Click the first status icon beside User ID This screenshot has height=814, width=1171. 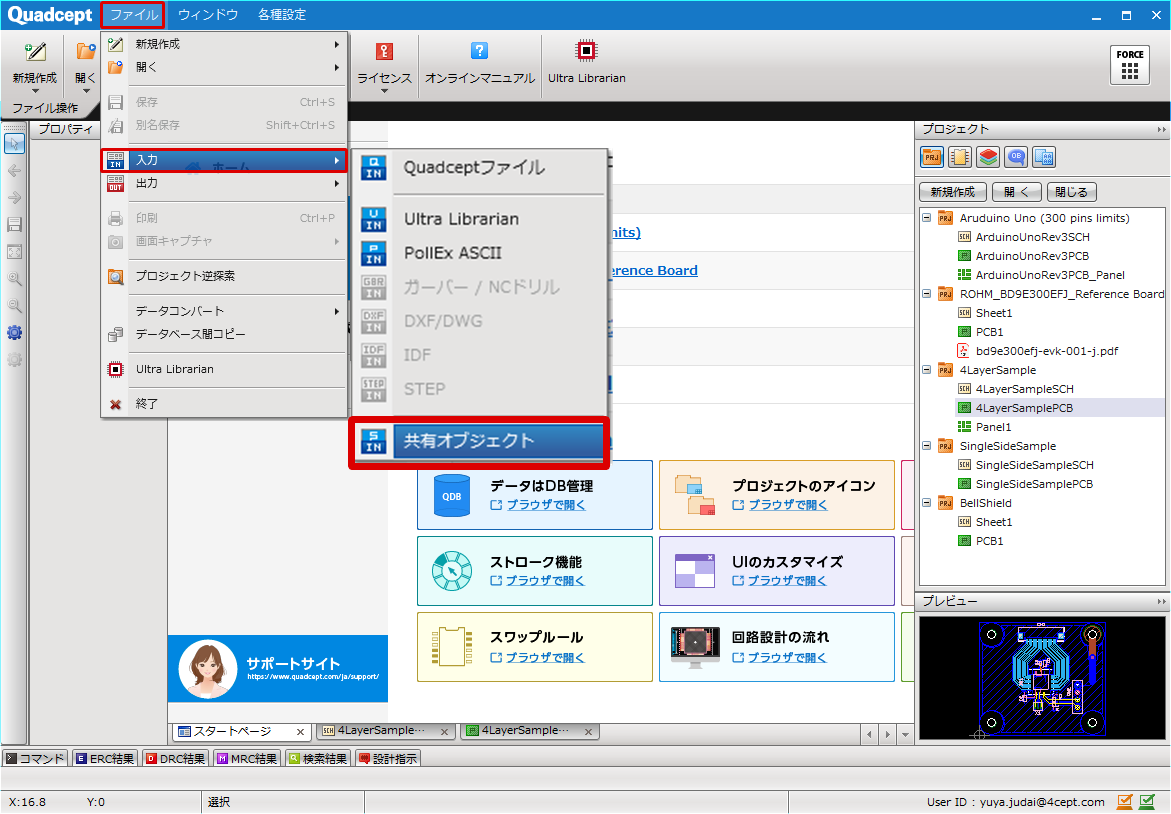[1125, 802]
